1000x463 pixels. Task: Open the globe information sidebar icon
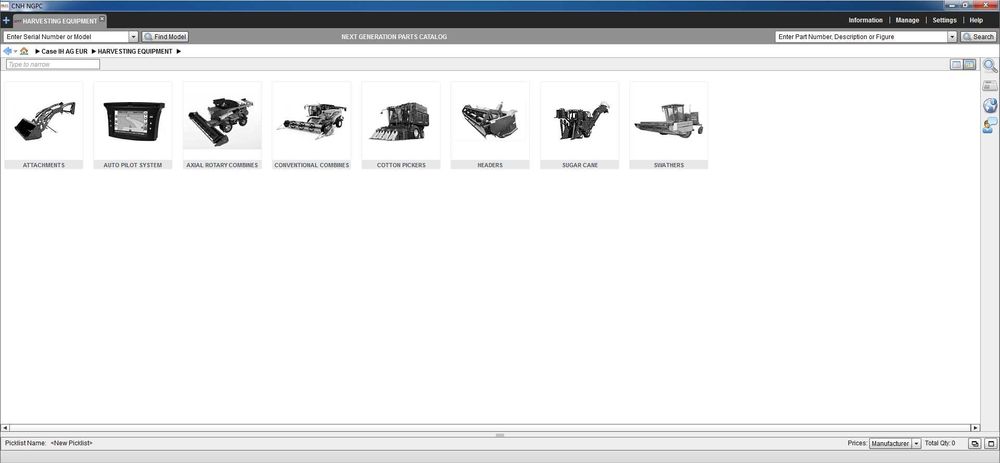[990, 106]
